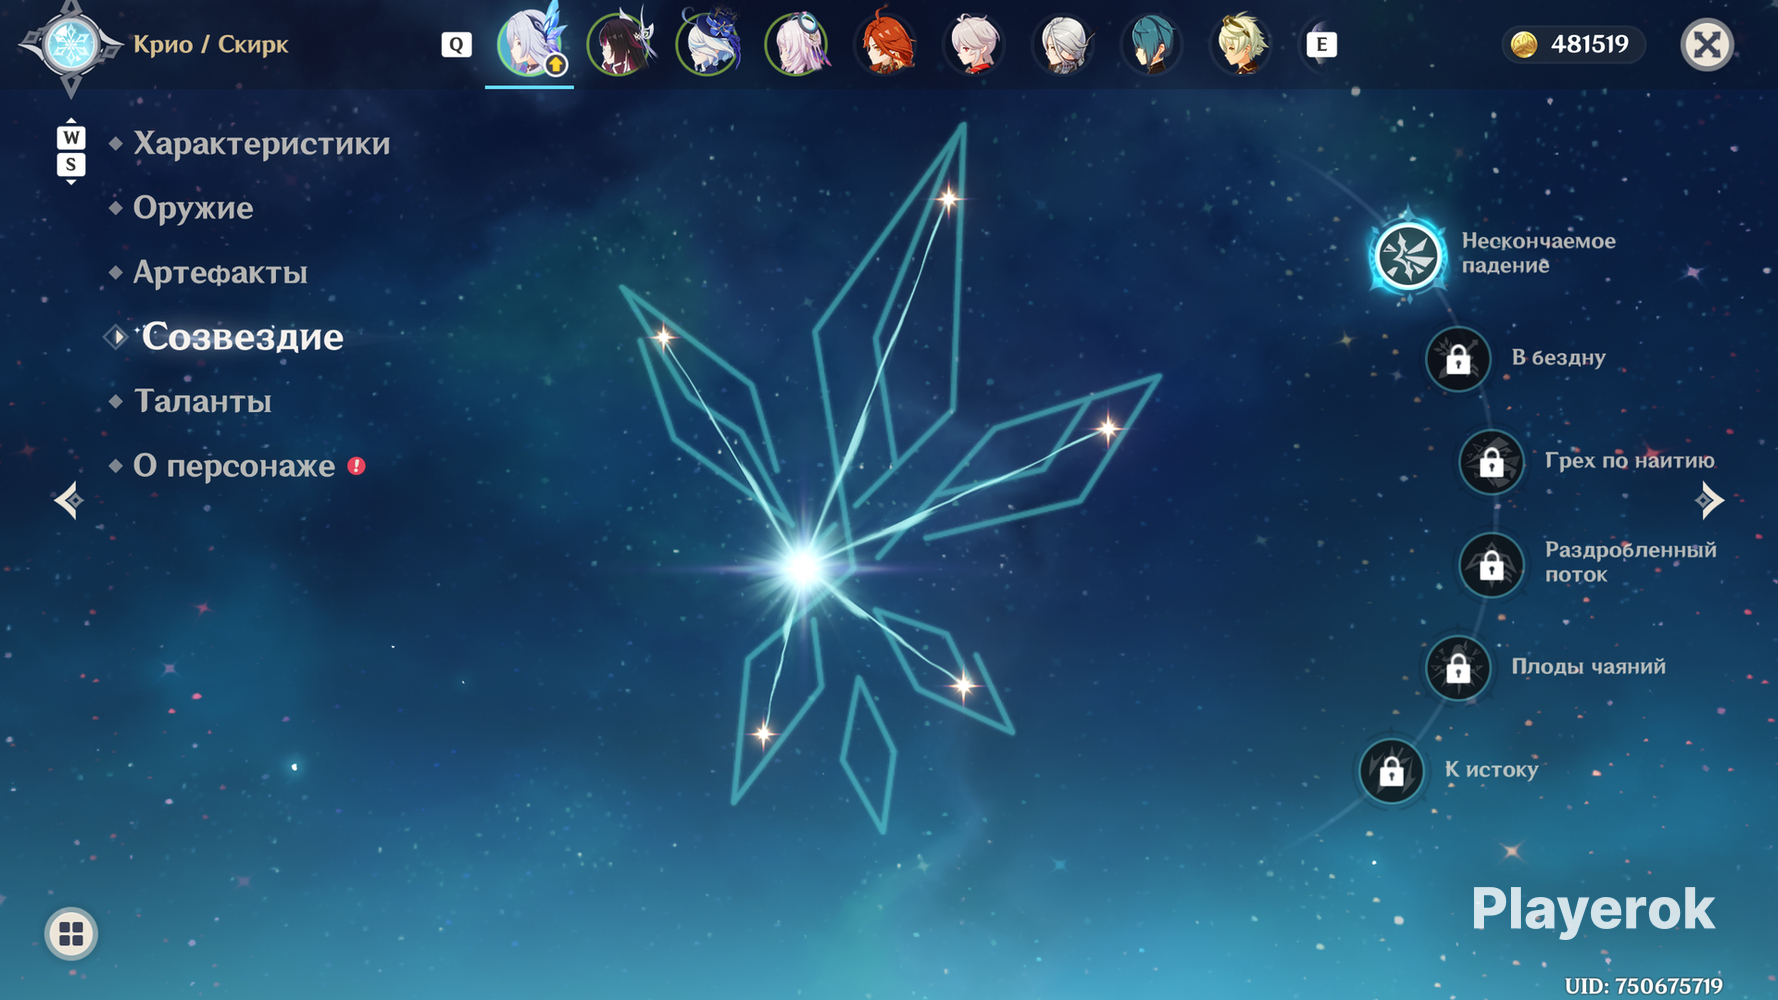Open the Характеристики section

[261, 144]
